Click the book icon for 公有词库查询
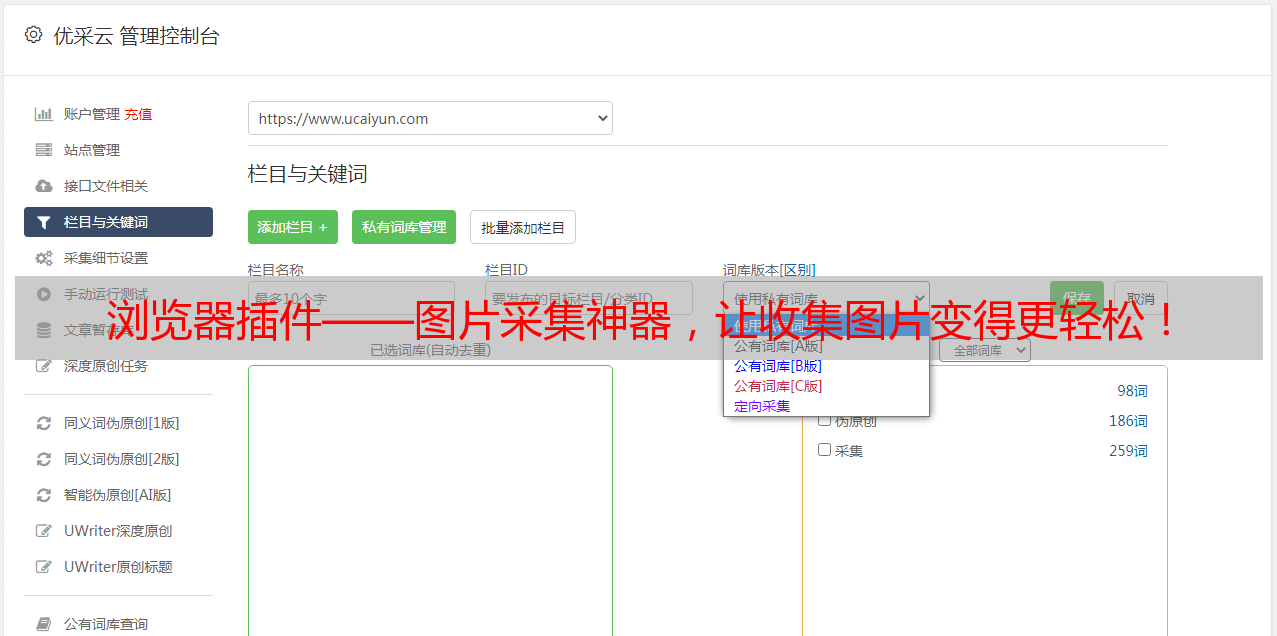 coord(44,624)
